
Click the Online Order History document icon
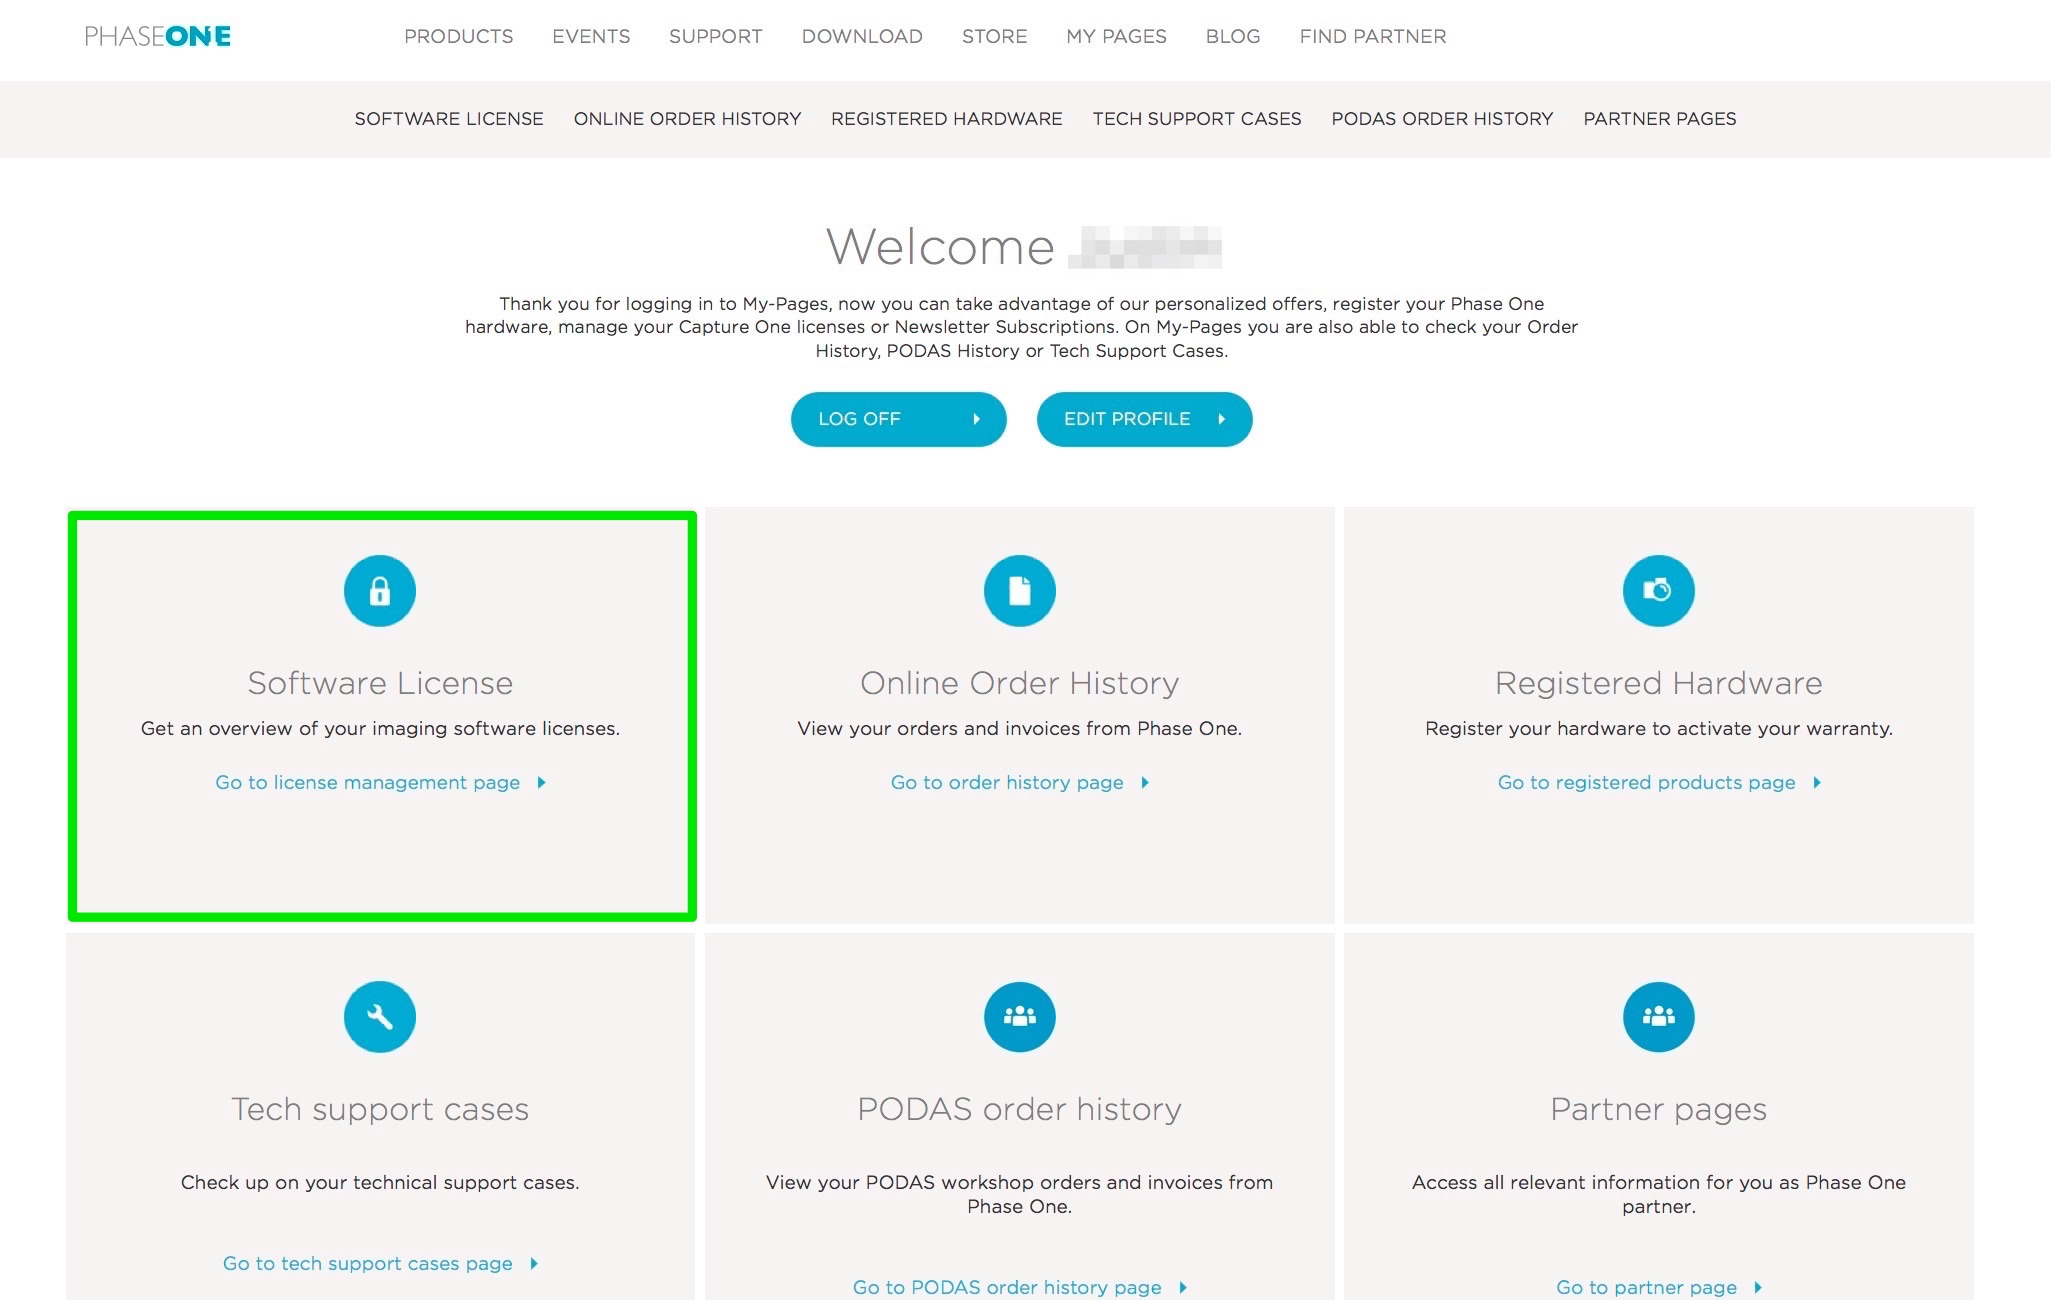(x=1020, y=591)
